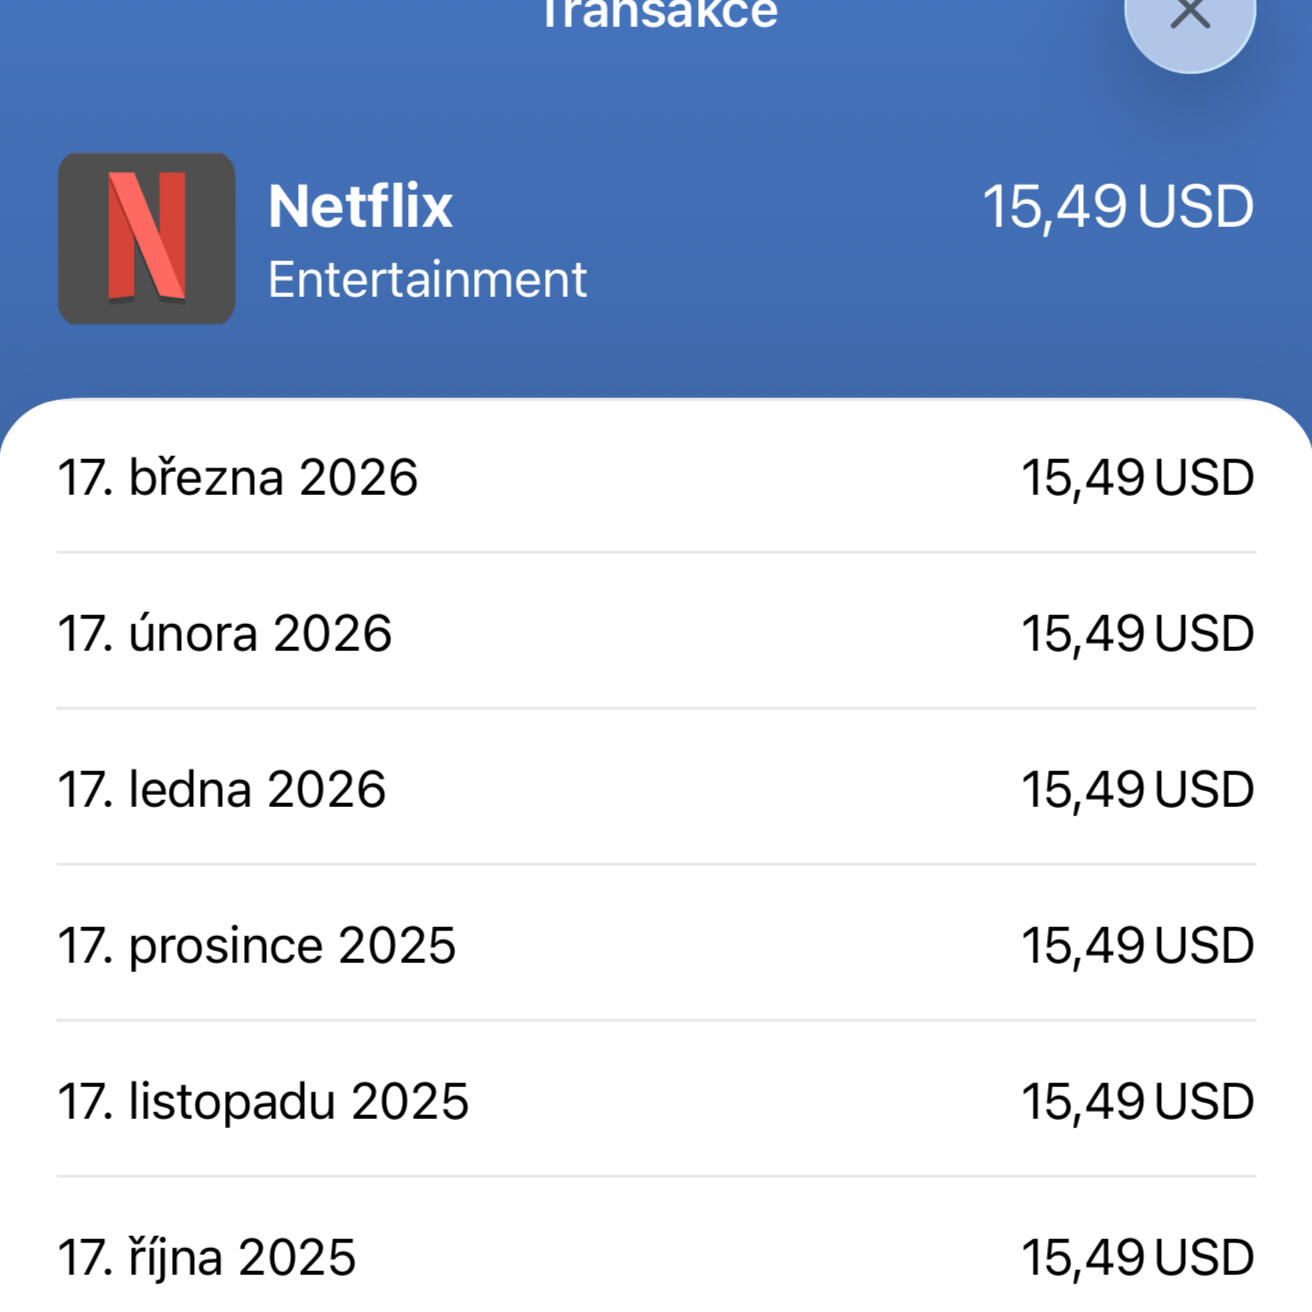Select the Entertainment category label
The height and width of the screenshot is (1312, 1312).
(x=427, y=279)
